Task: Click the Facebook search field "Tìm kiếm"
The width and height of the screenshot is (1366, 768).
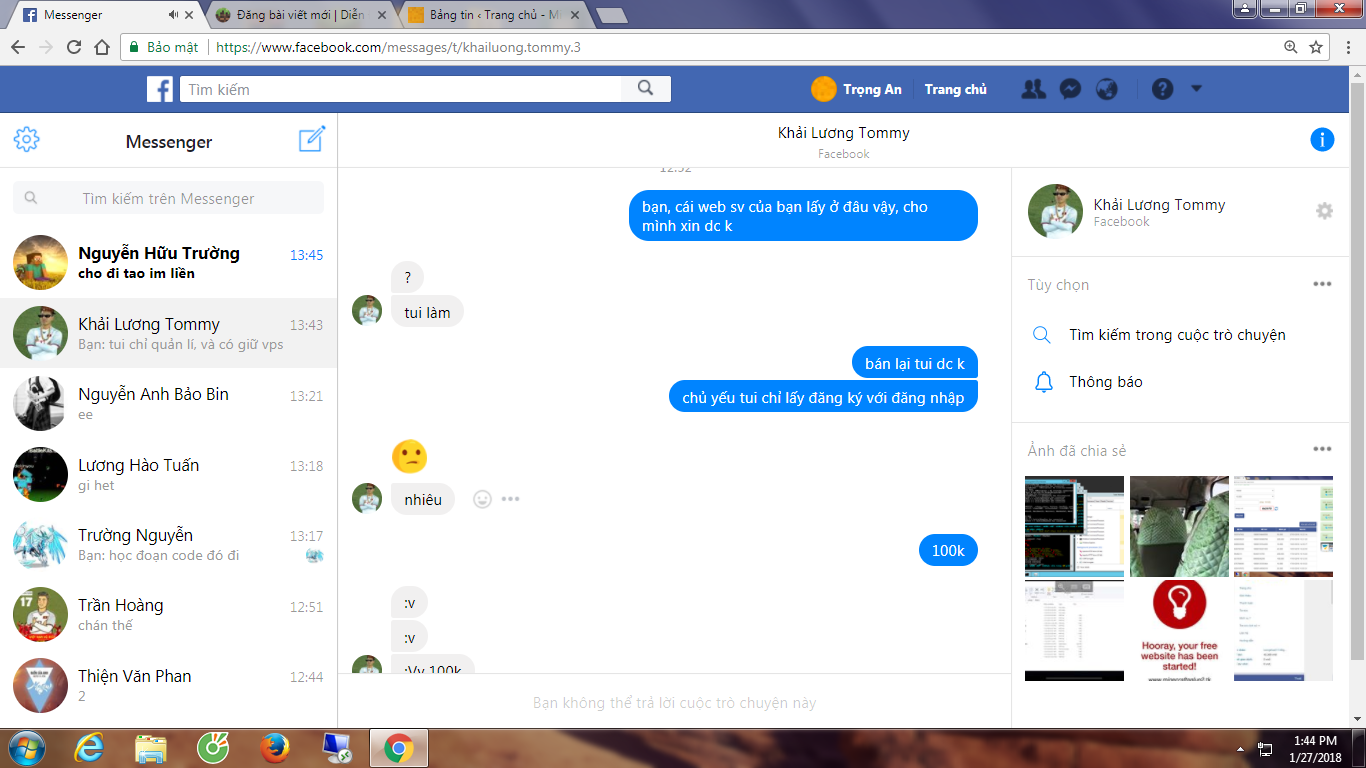Action: pos(402,89)
